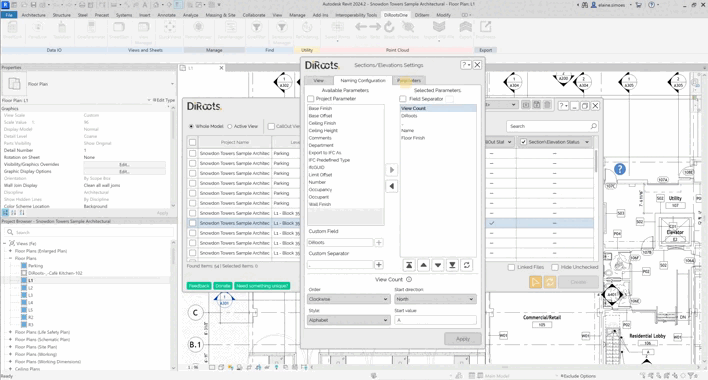Tick the Project Parameter checkbox
Screen dimensions: 708x380
(x=311, y=98)
